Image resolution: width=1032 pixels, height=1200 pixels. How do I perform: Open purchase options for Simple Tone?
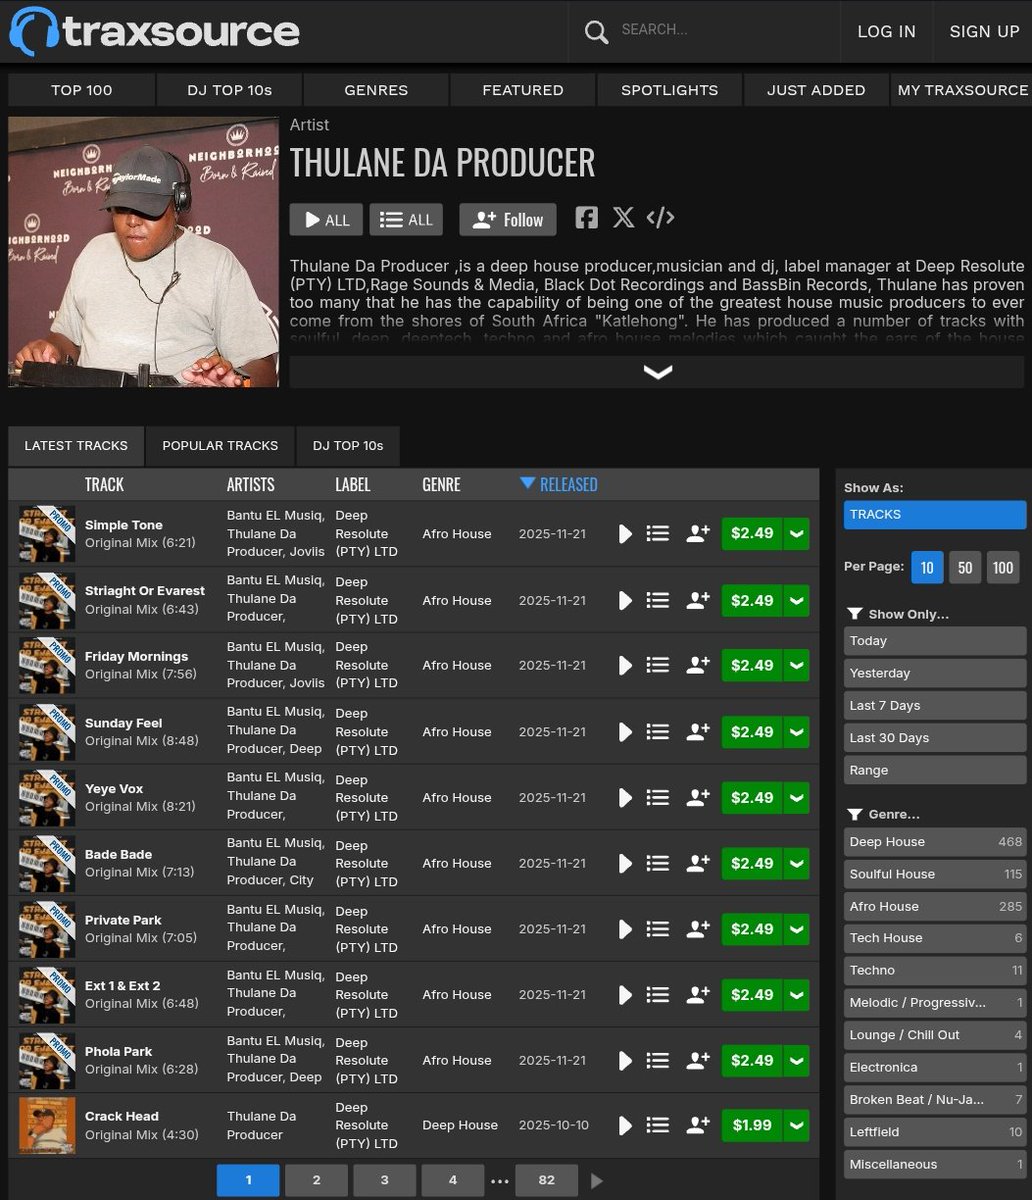(797, 534)
